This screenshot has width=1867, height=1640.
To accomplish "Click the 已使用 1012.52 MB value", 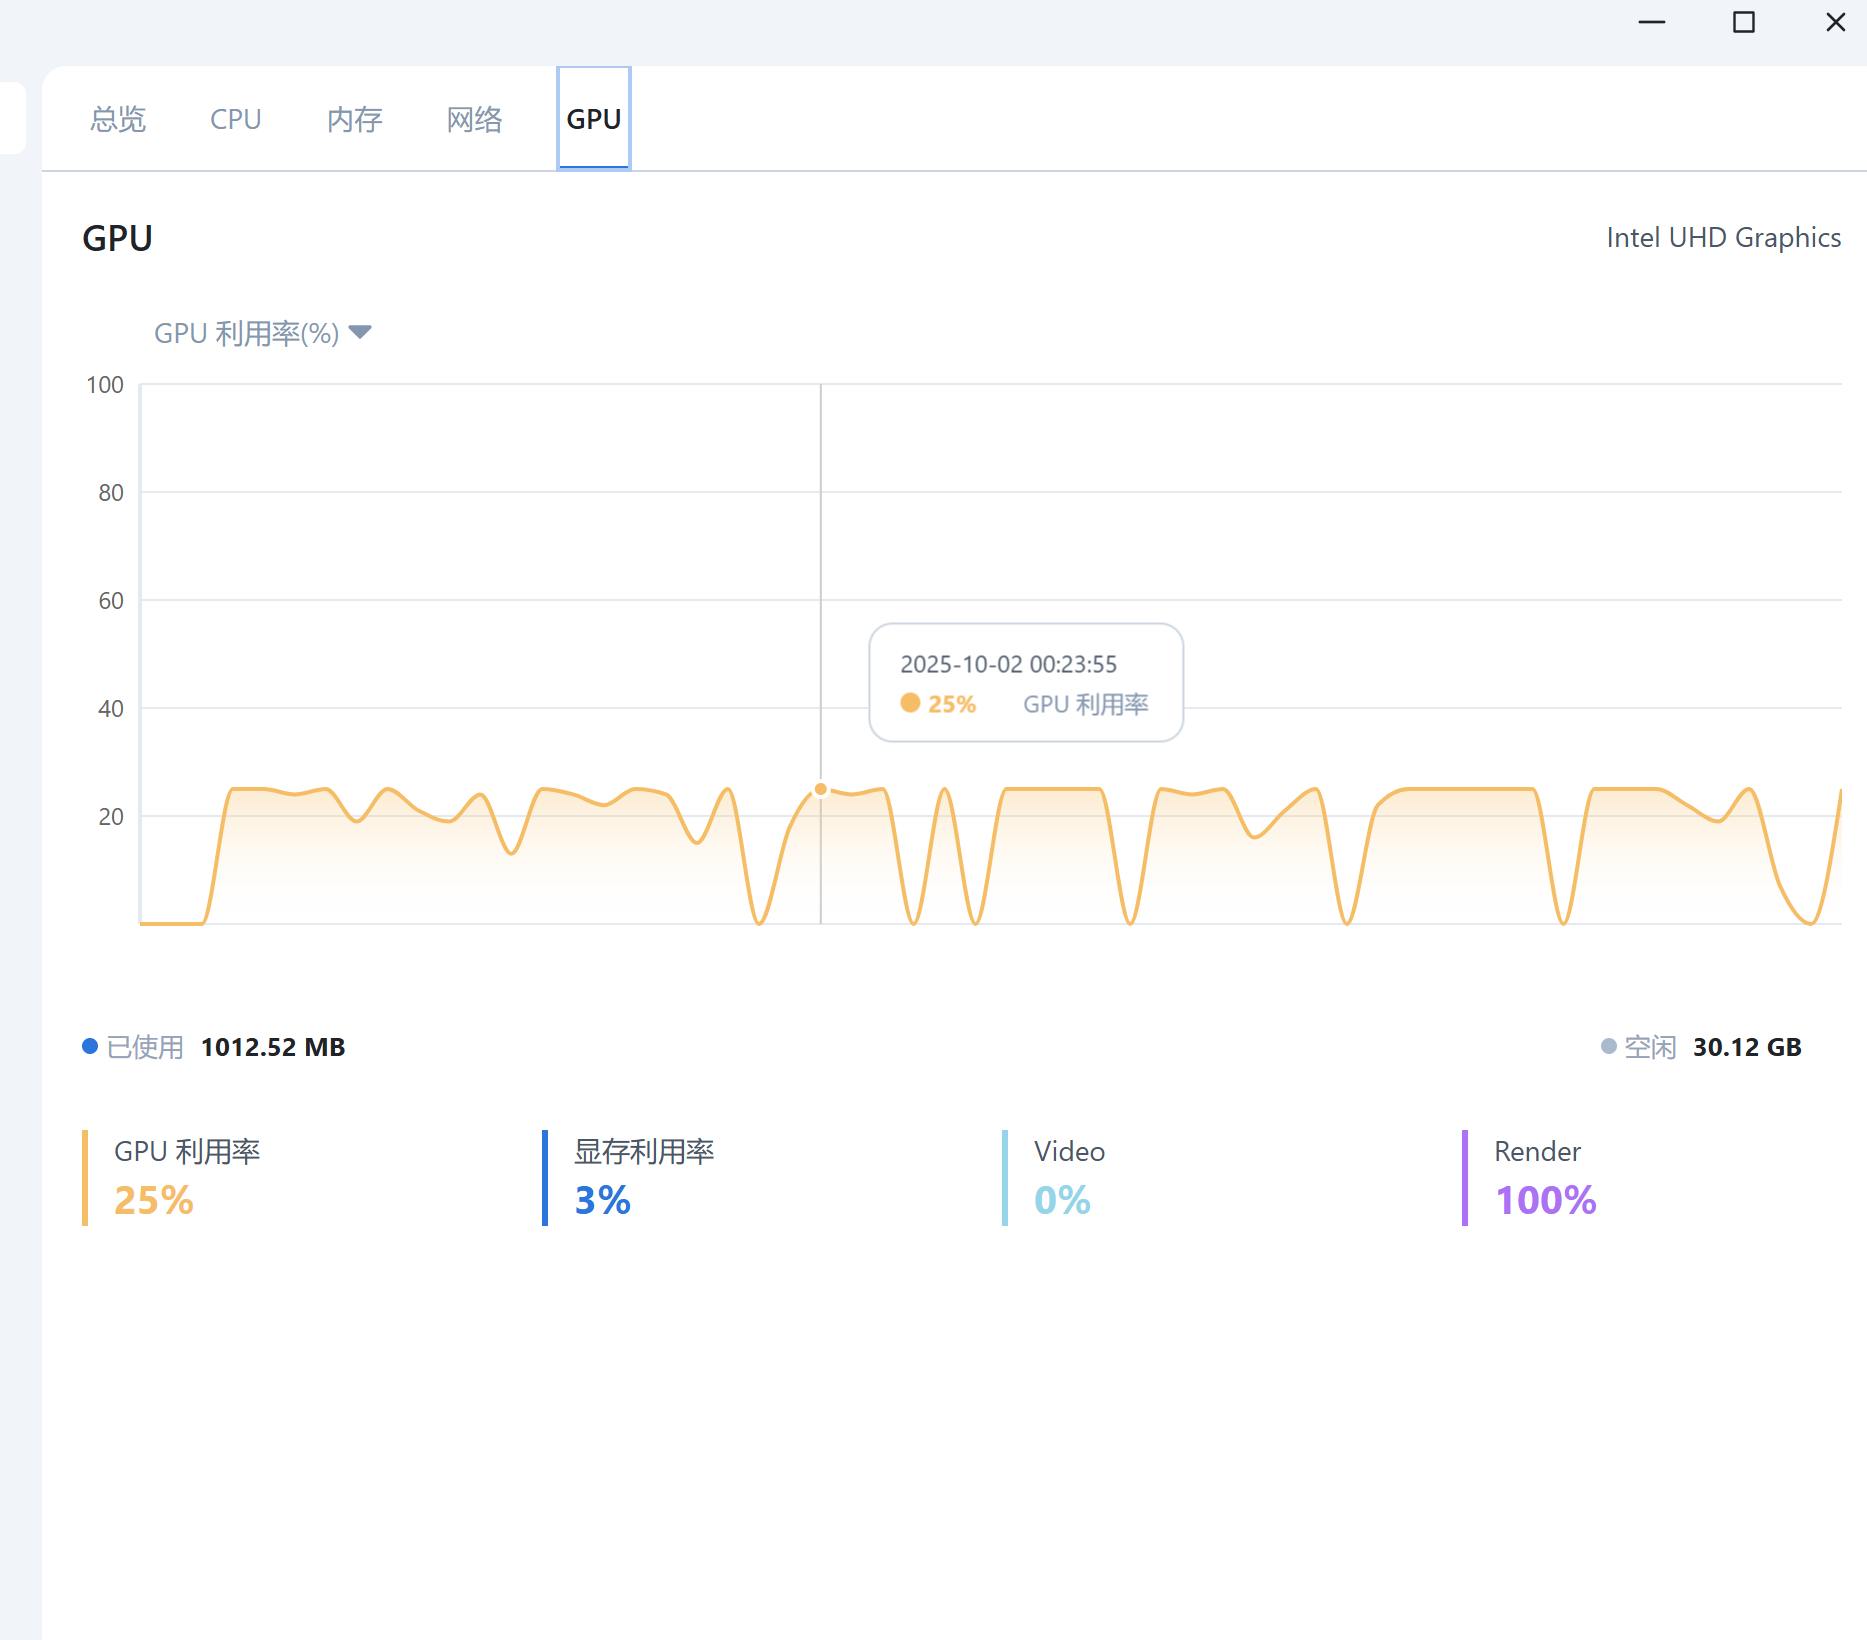I will [x=273, y=1047].
